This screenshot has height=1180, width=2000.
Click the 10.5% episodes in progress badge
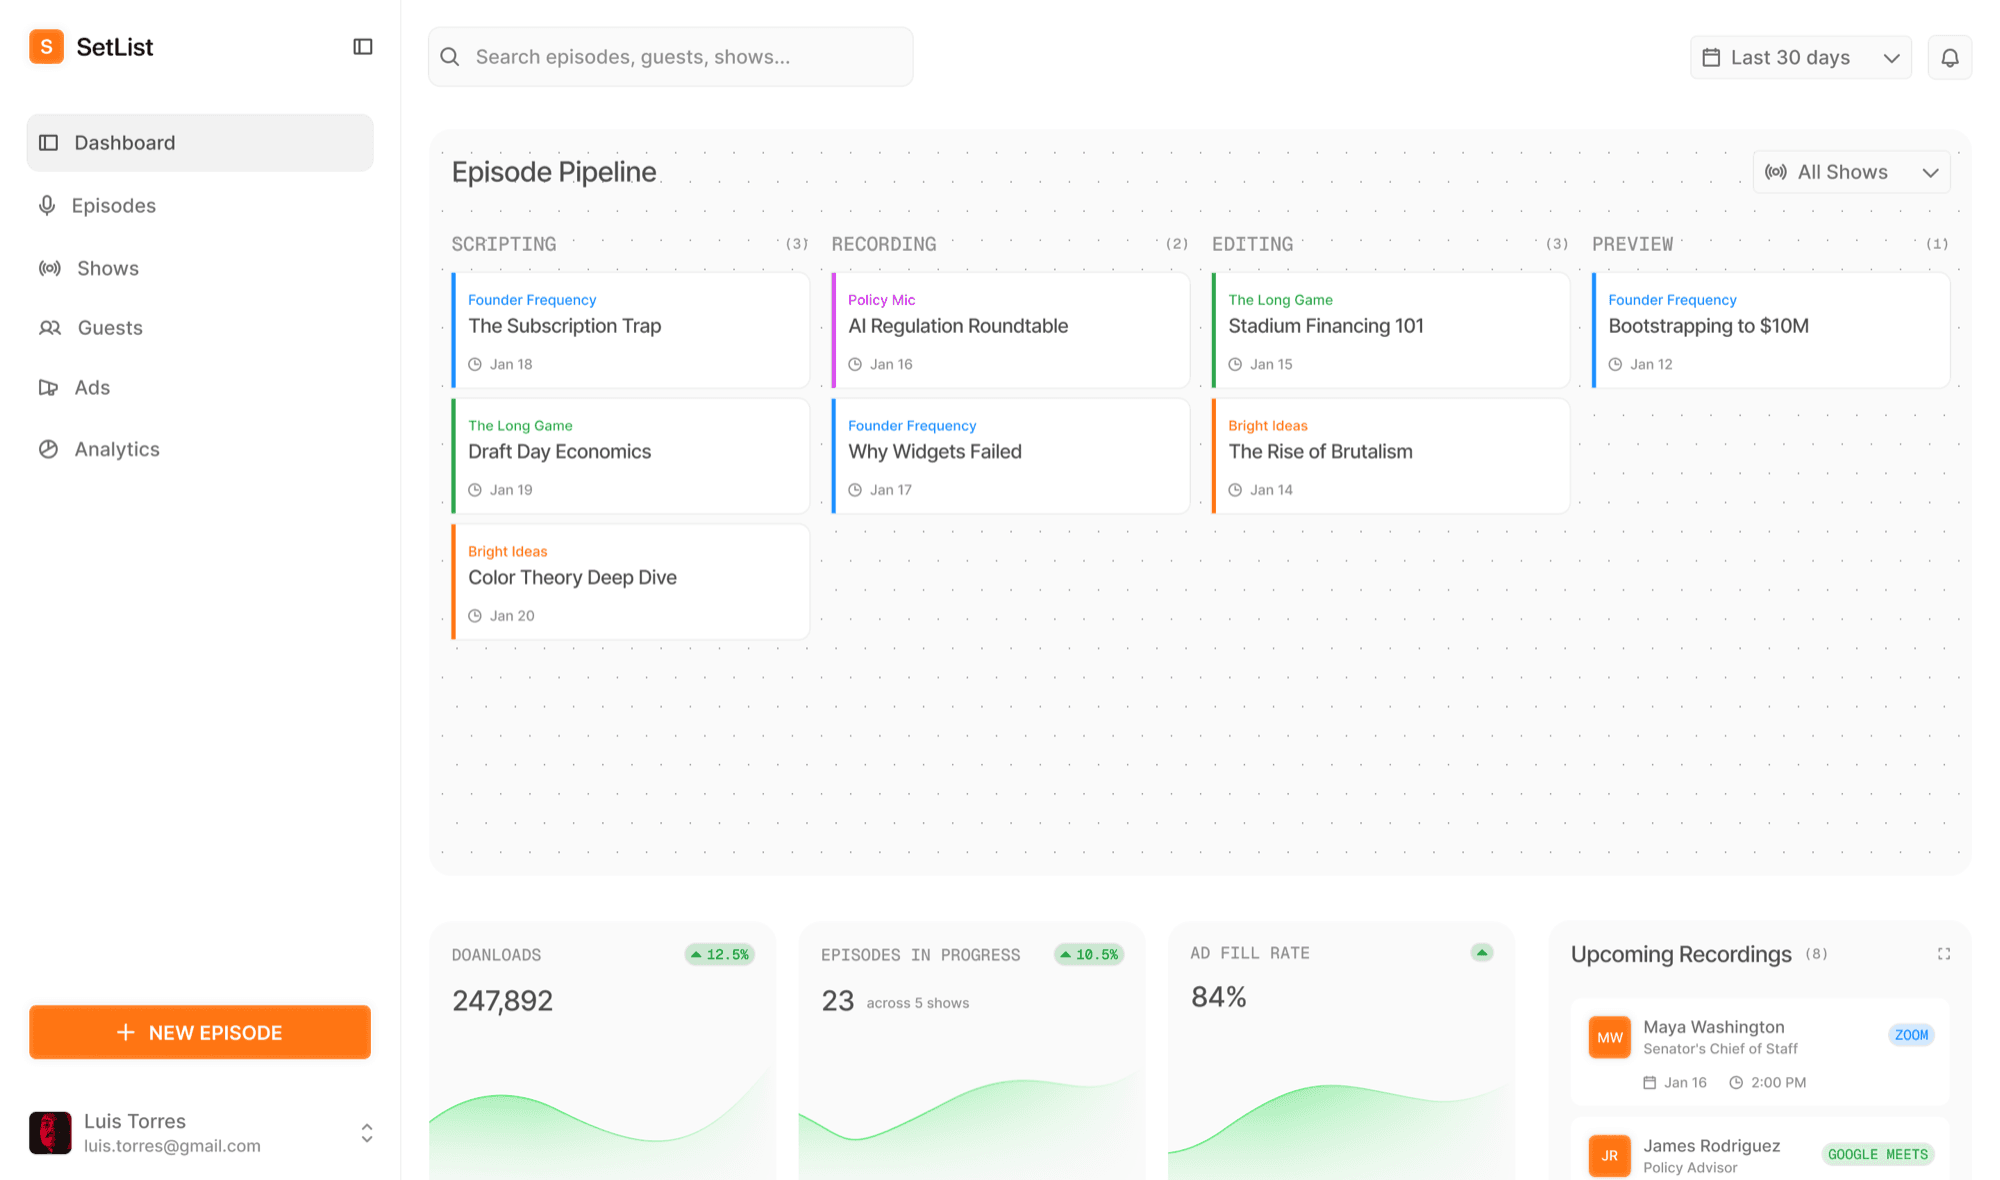pos(1089,955)
